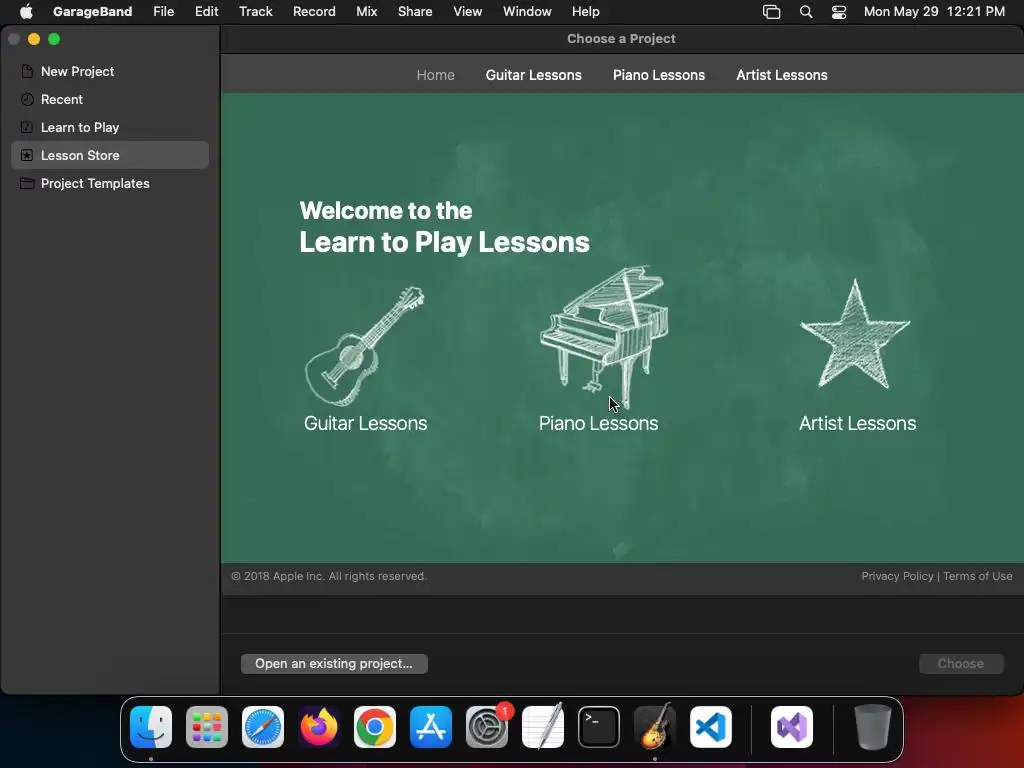The width and height of the screenshot is (1024, 768).
Task: Switch to the Guitar Lessons tab
Action: [534, 75]
